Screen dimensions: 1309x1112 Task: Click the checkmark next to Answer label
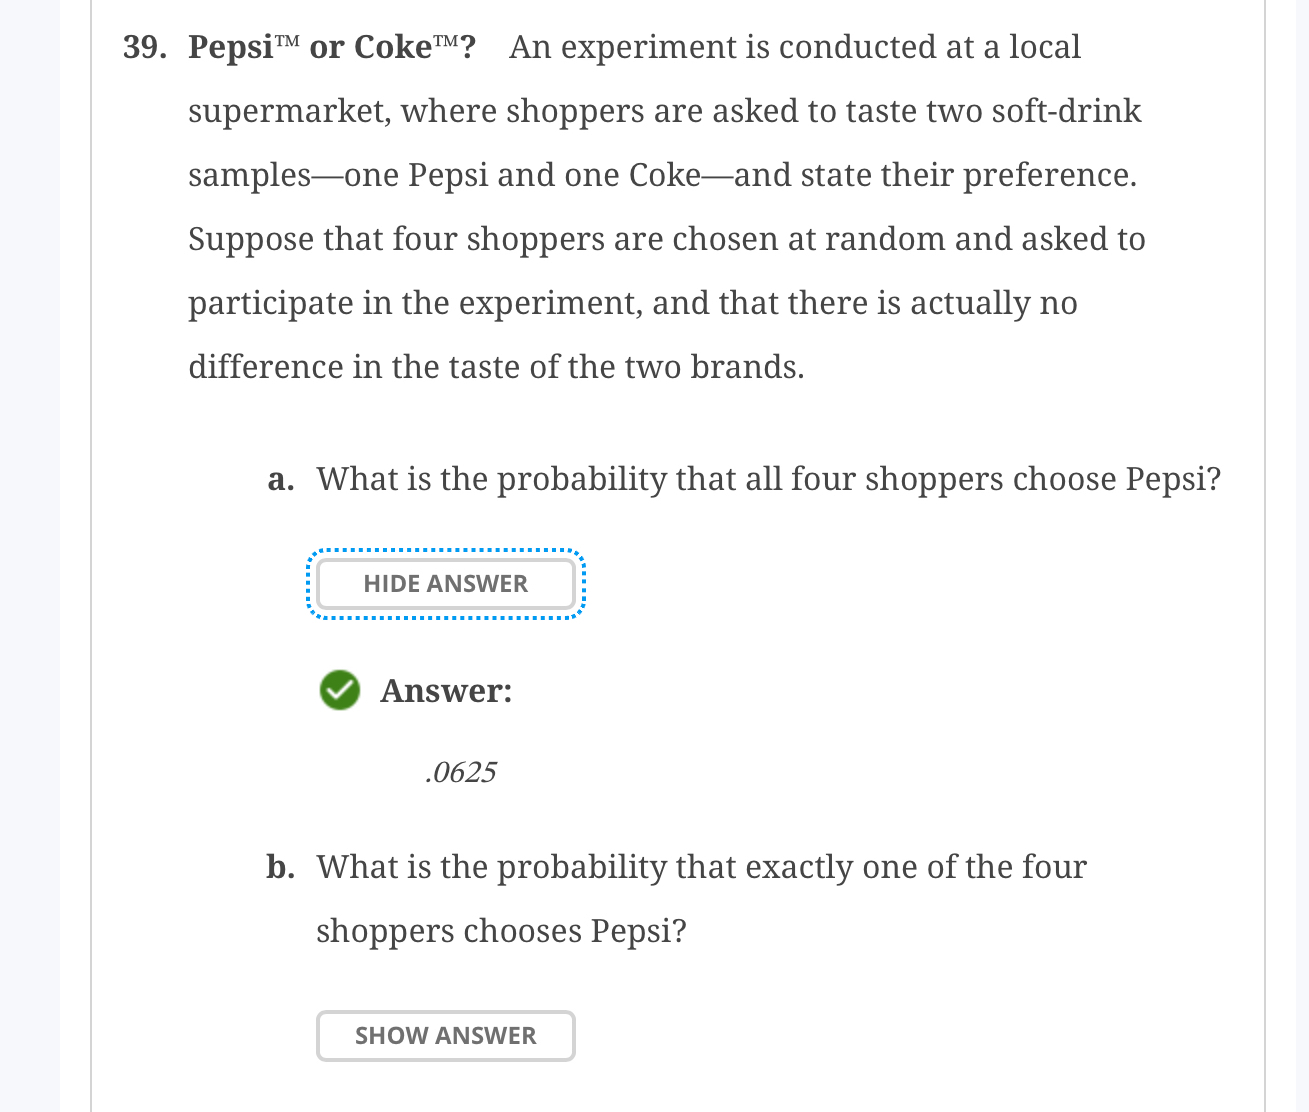point(339,690)
